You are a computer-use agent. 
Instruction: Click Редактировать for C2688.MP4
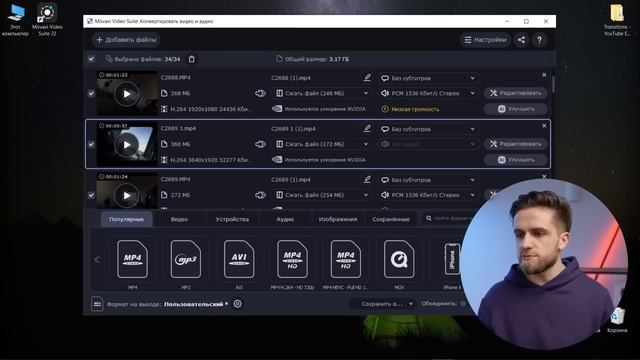tap(516, 93)
